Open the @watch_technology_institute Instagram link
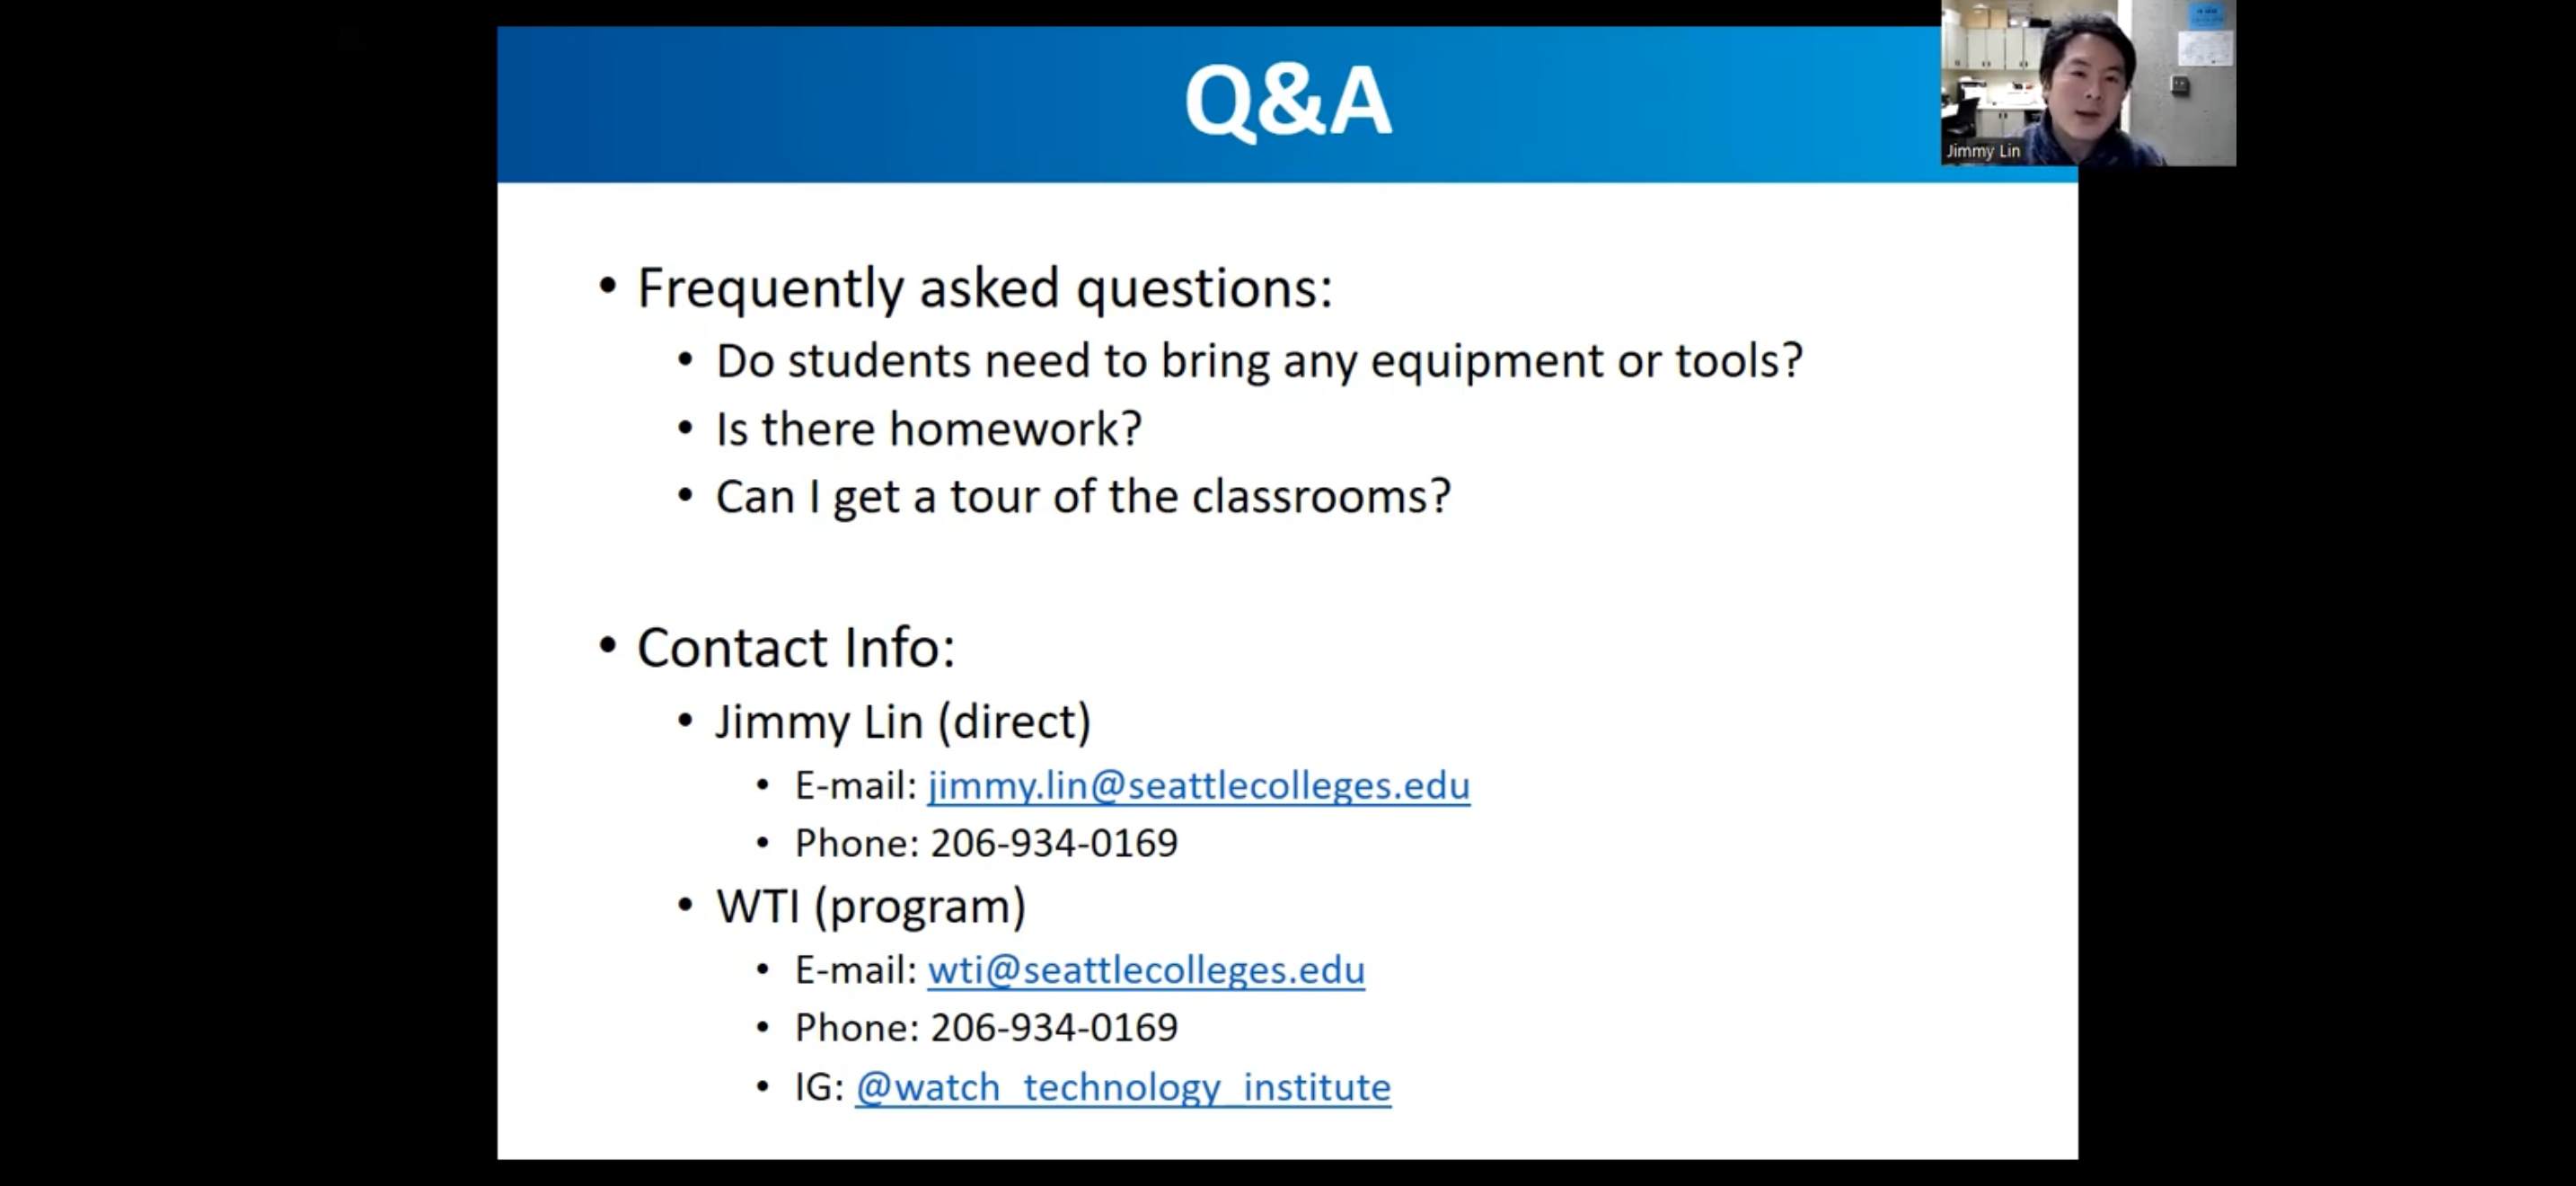This screenshot has width=2576, height=1186. point(1122,1087)
